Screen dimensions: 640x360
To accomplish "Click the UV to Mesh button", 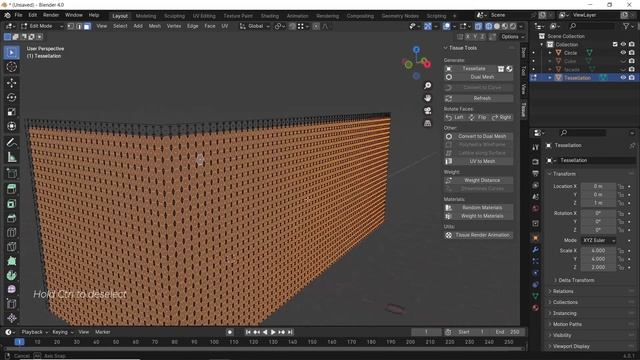I will (x=479, y=162).
